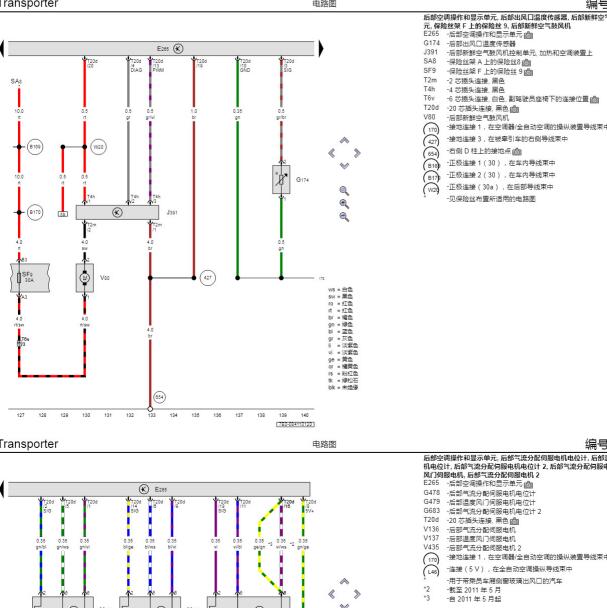Screen dimensions: 607x608
Task: Select the V435 entry in the second legend
Action: 472,548
